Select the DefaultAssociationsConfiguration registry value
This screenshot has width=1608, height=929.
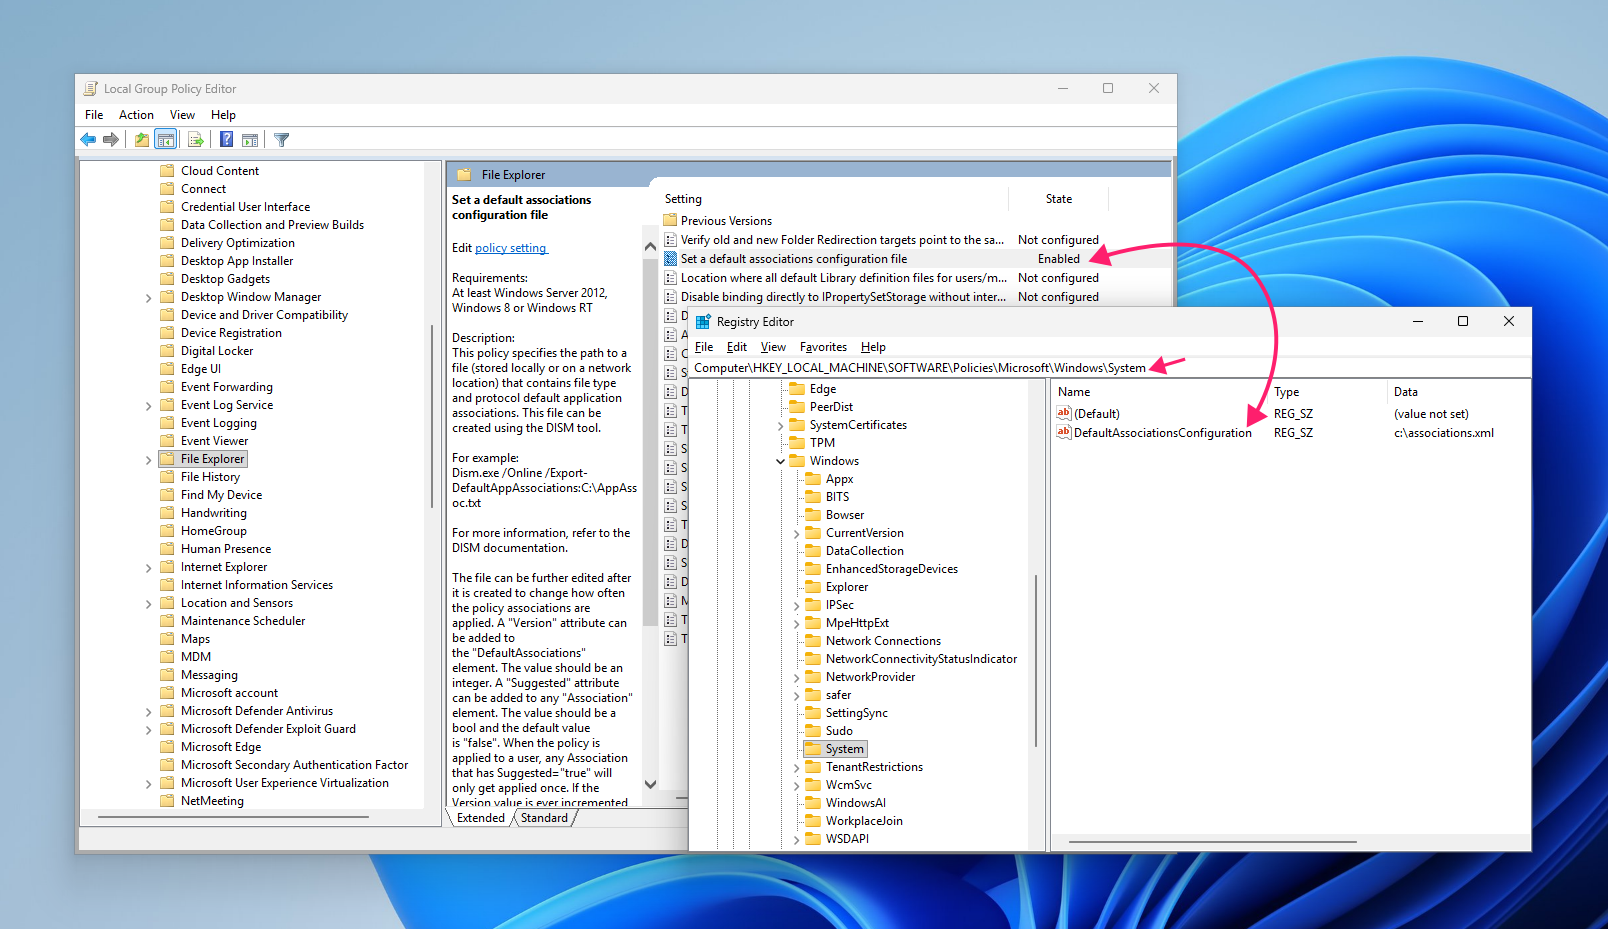click(1162, 433)
